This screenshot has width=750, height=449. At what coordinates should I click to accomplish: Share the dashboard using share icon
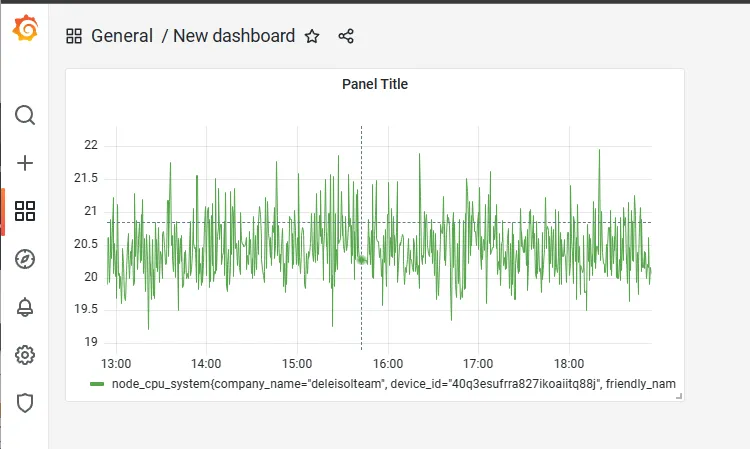346,36
